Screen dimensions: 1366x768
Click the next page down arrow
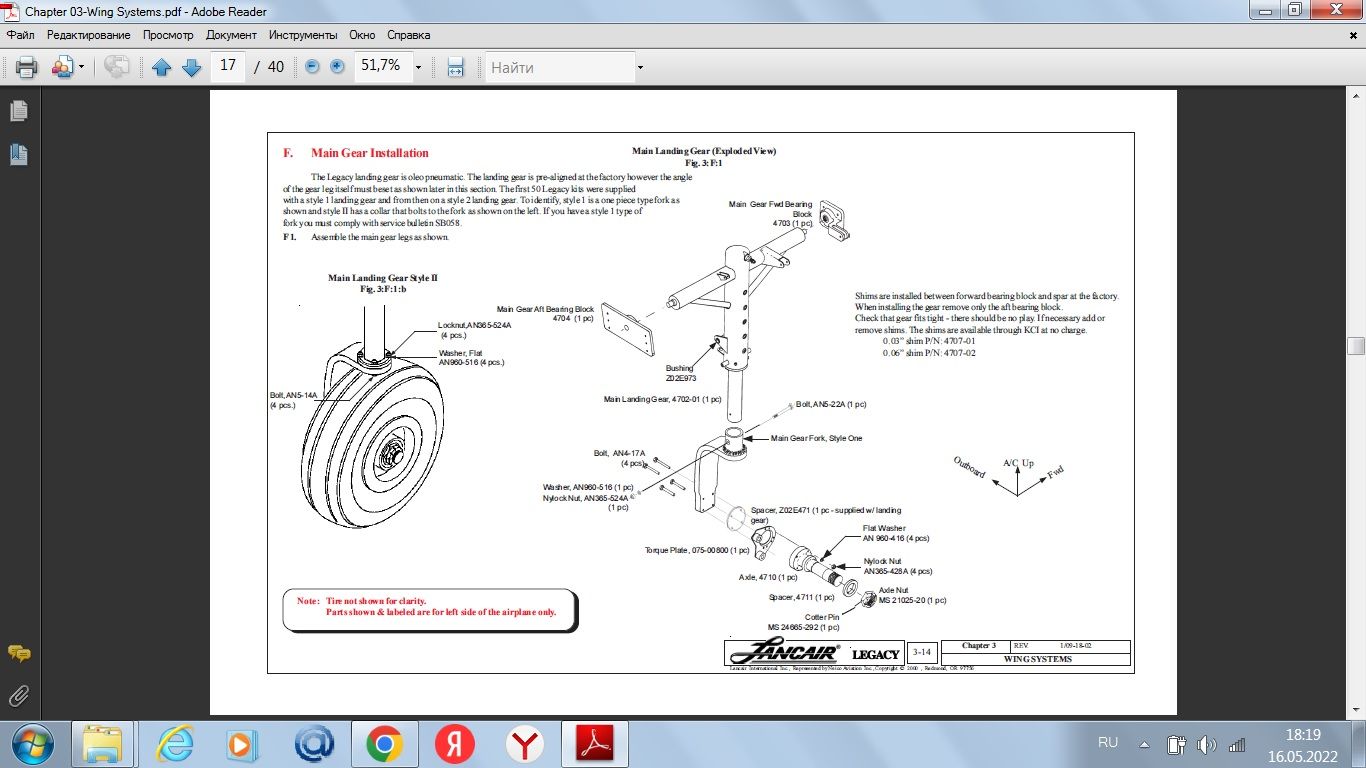point(191,66)
